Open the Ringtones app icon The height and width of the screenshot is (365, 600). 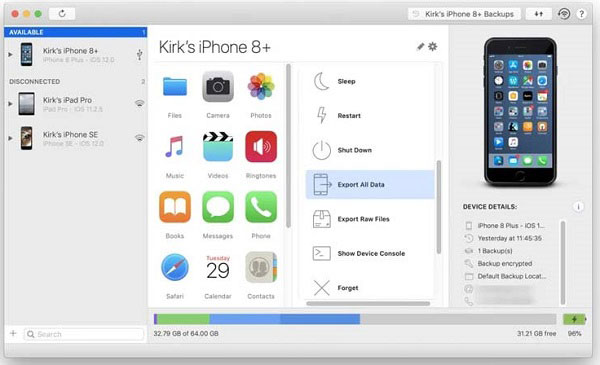click(261, 147)
